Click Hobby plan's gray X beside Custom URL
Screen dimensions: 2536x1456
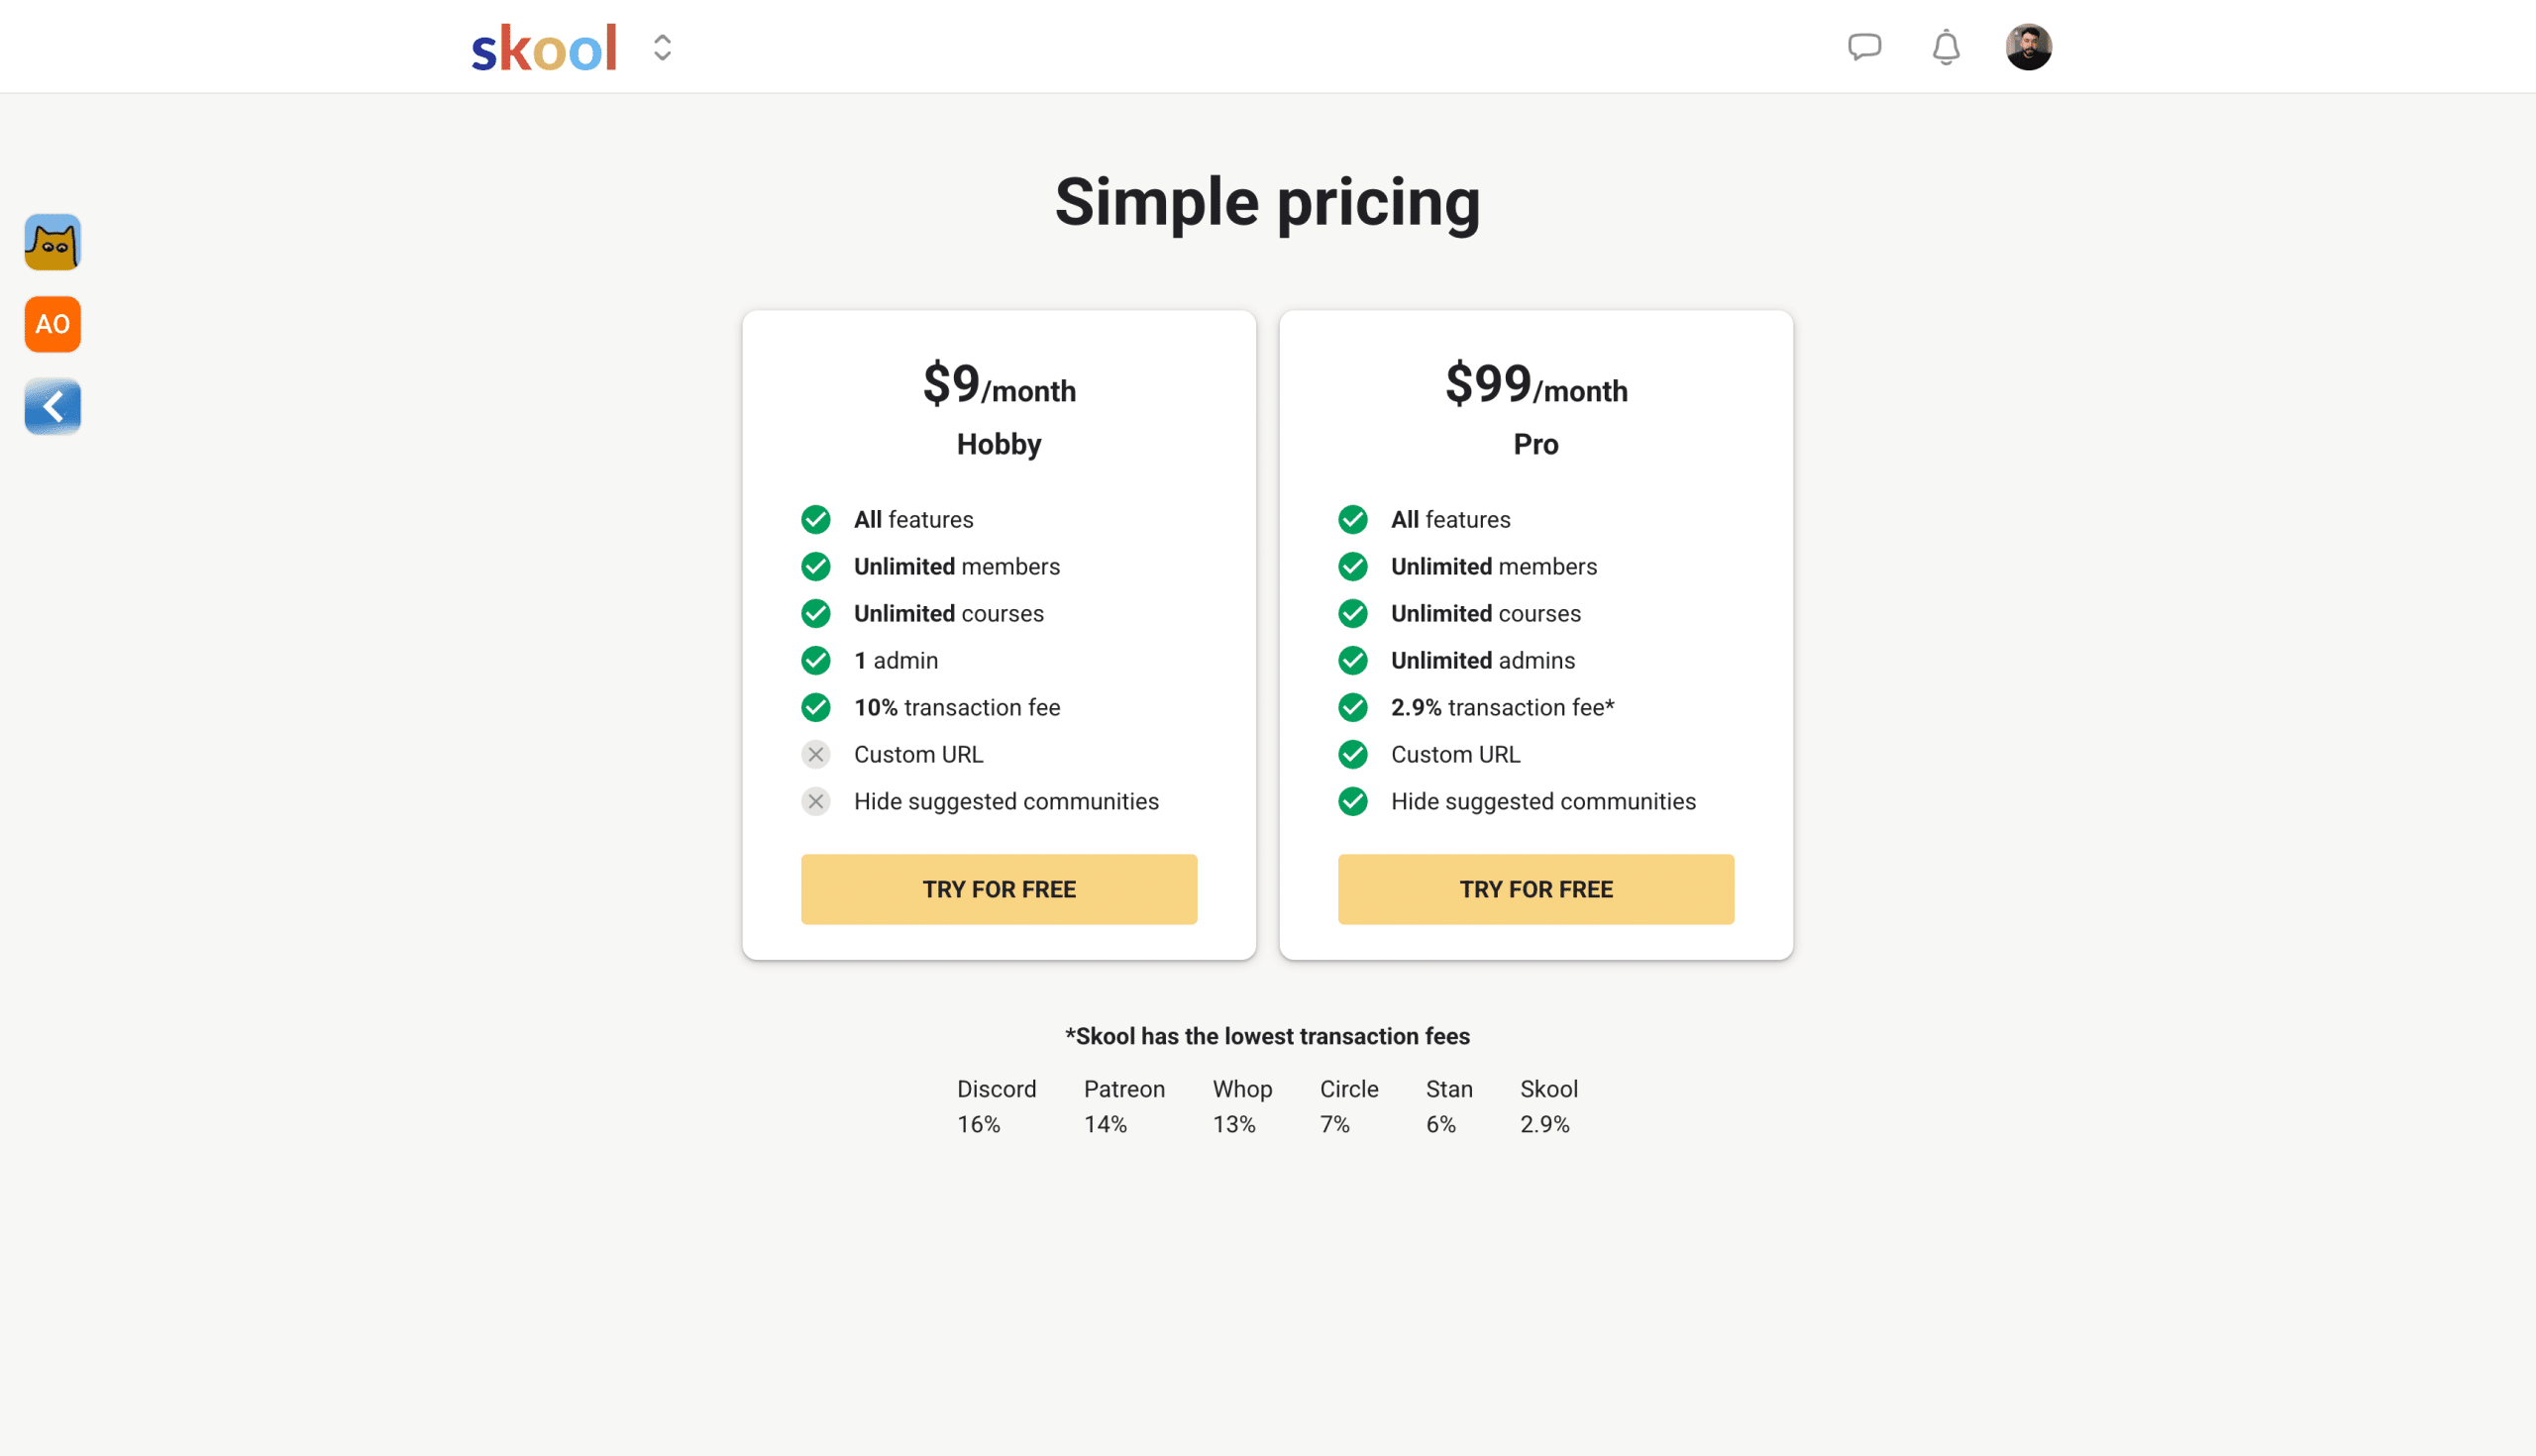(x=816, y=755)
